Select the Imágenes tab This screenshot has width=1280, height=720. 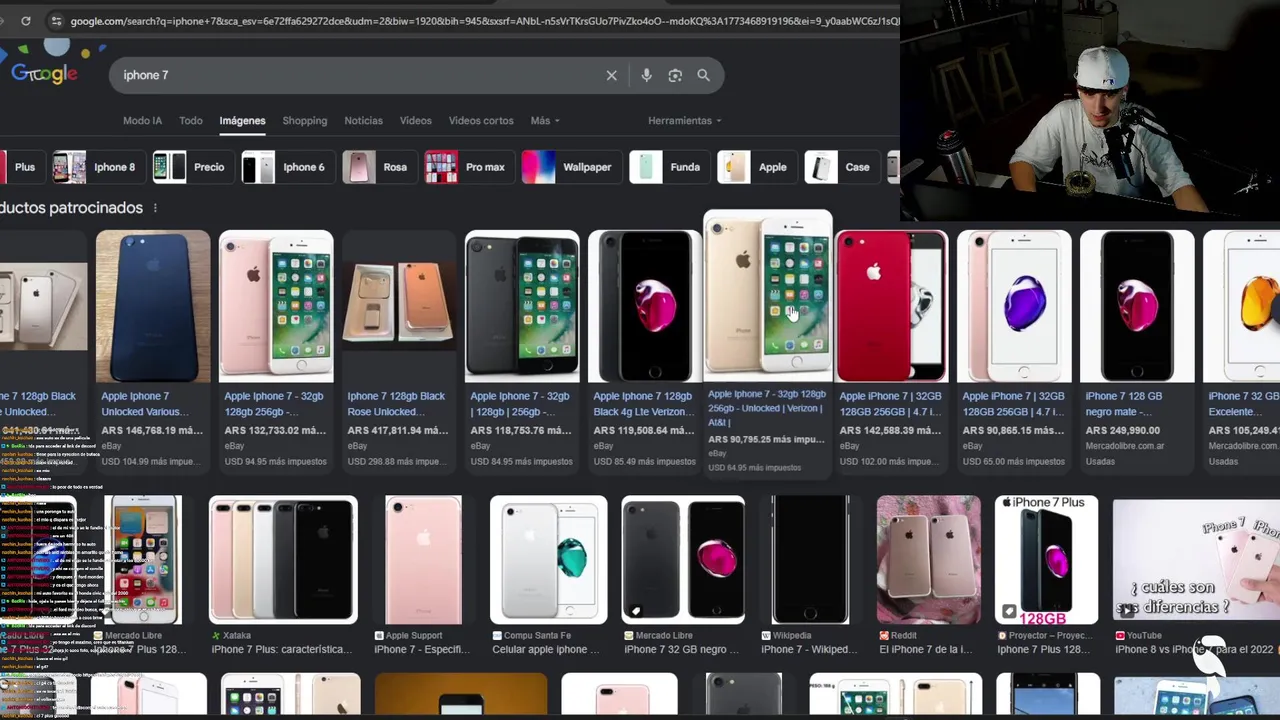pyautogui.click(x=242, y=121)
